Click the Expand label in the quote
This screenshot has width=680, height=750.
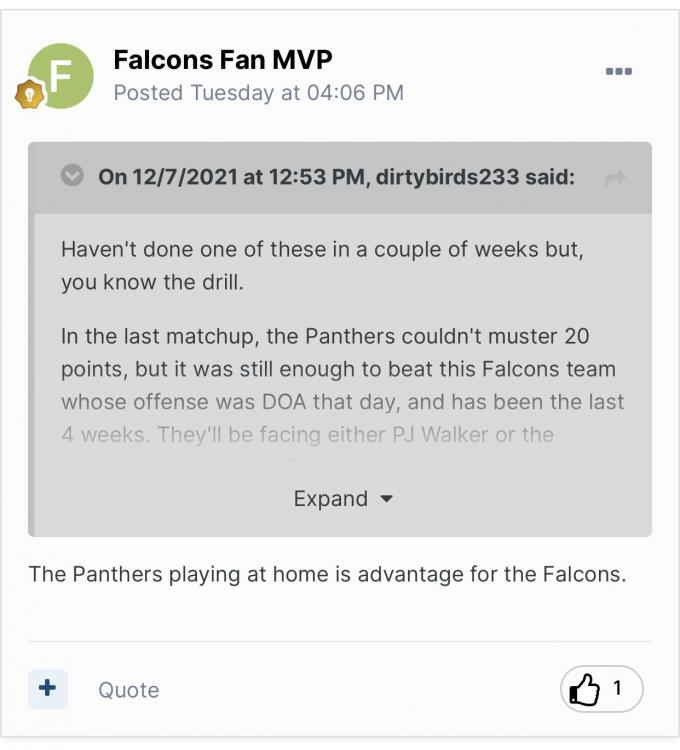tap(330, 498)
